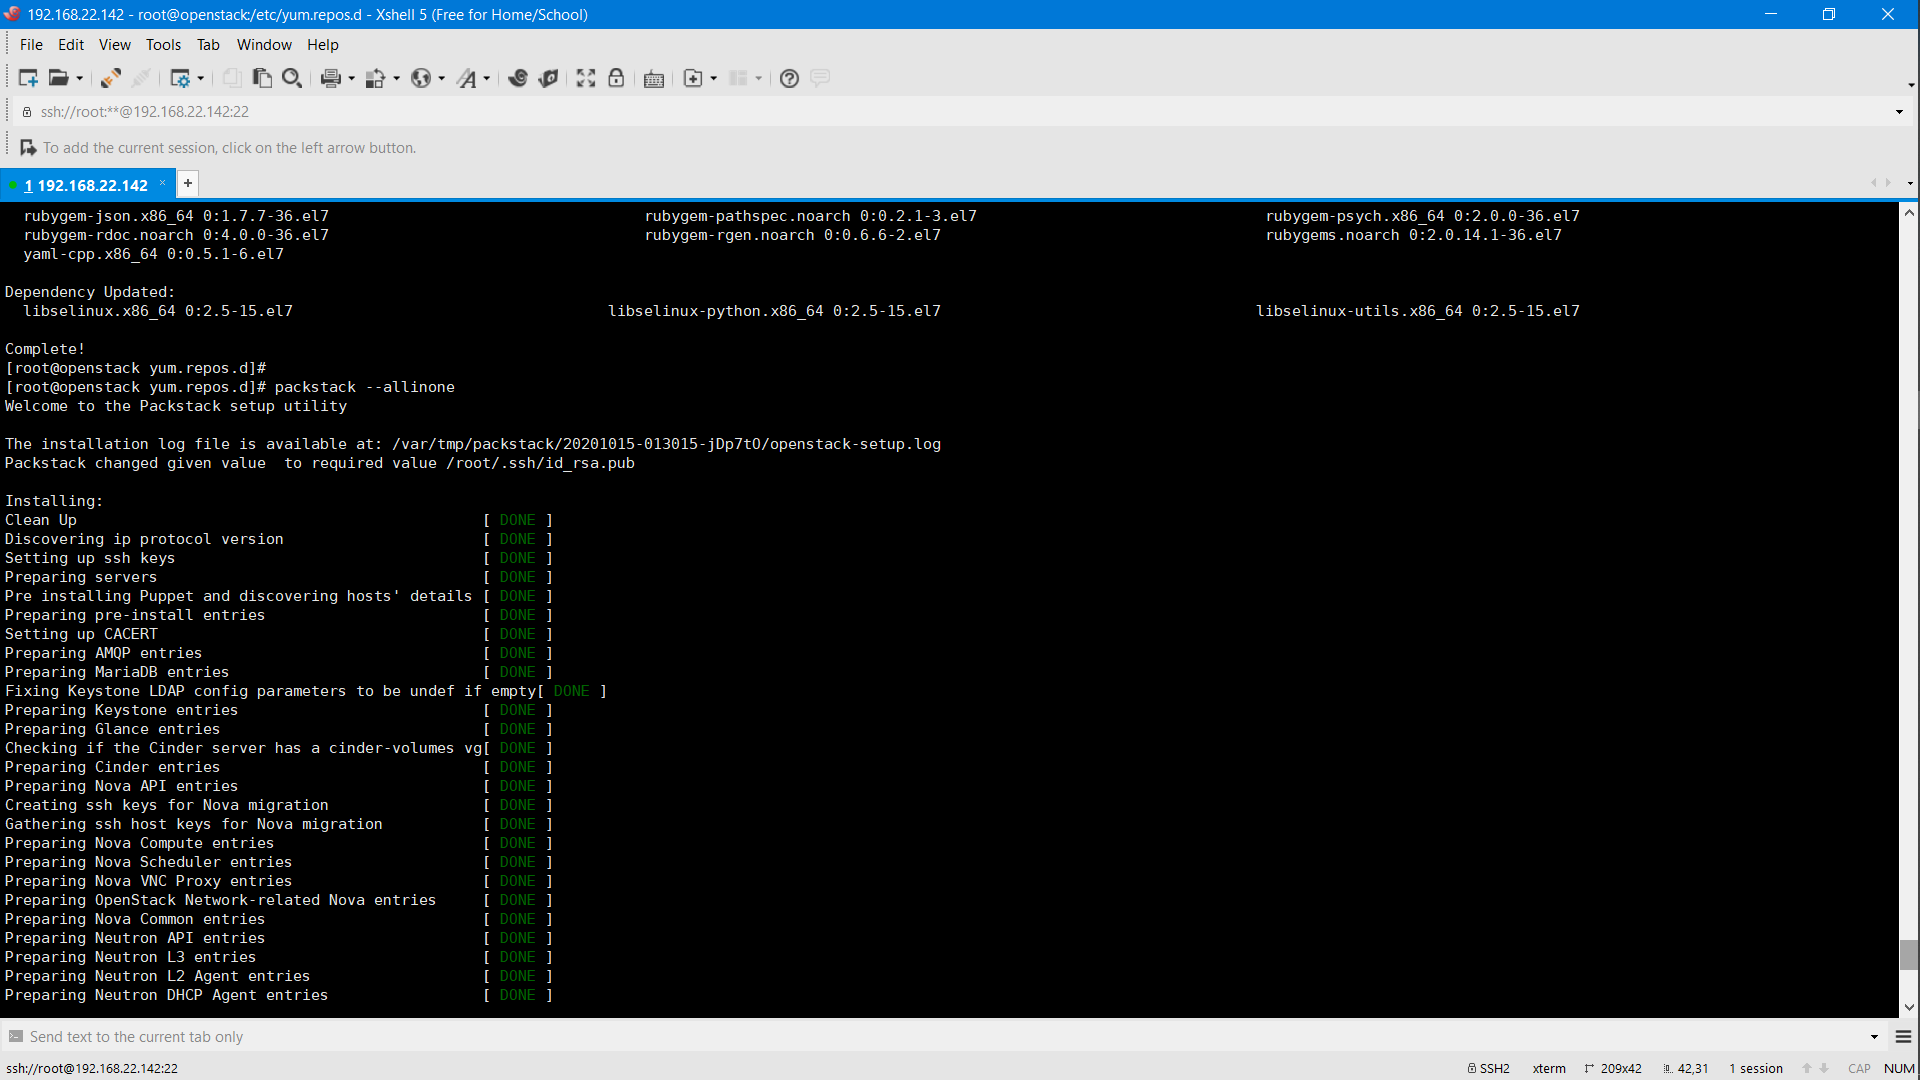Viewport: 1920px width, 1080px height.
Task: Open the Find dialog via the magnifier icon
Action: (292, 78)
